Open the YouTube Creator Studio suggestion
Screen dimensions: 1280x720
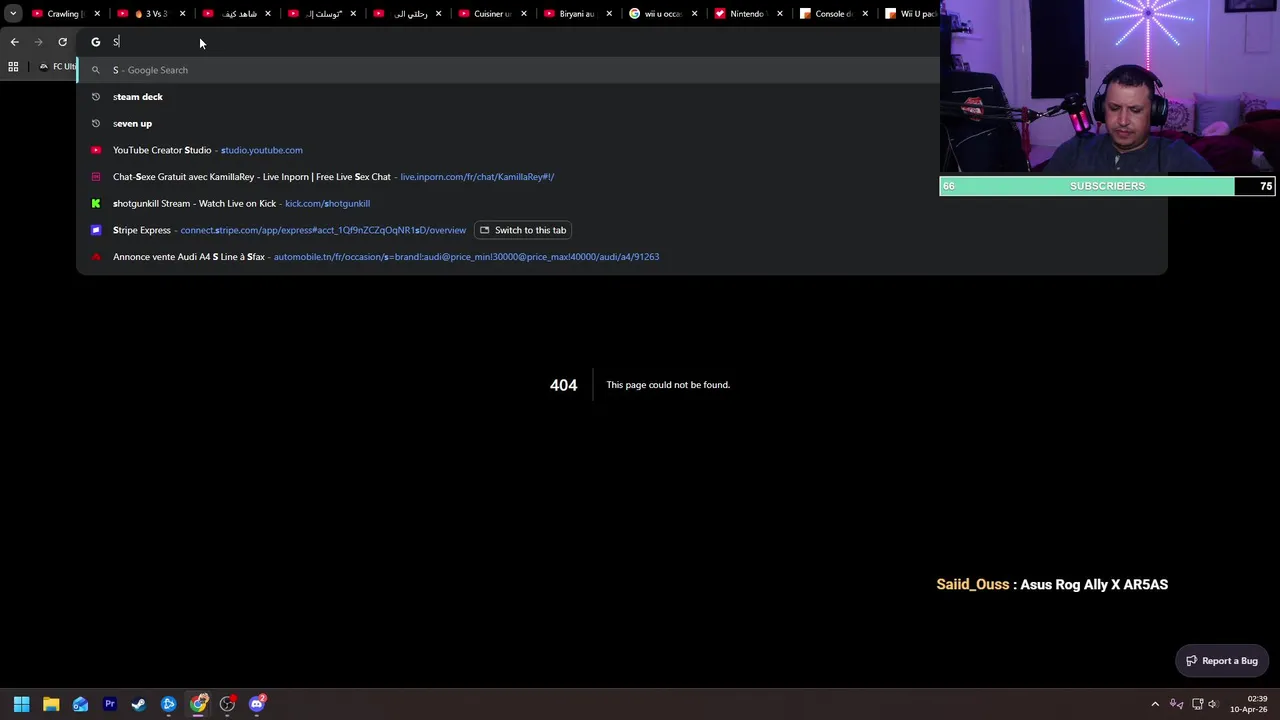click(x=622, y=150)
